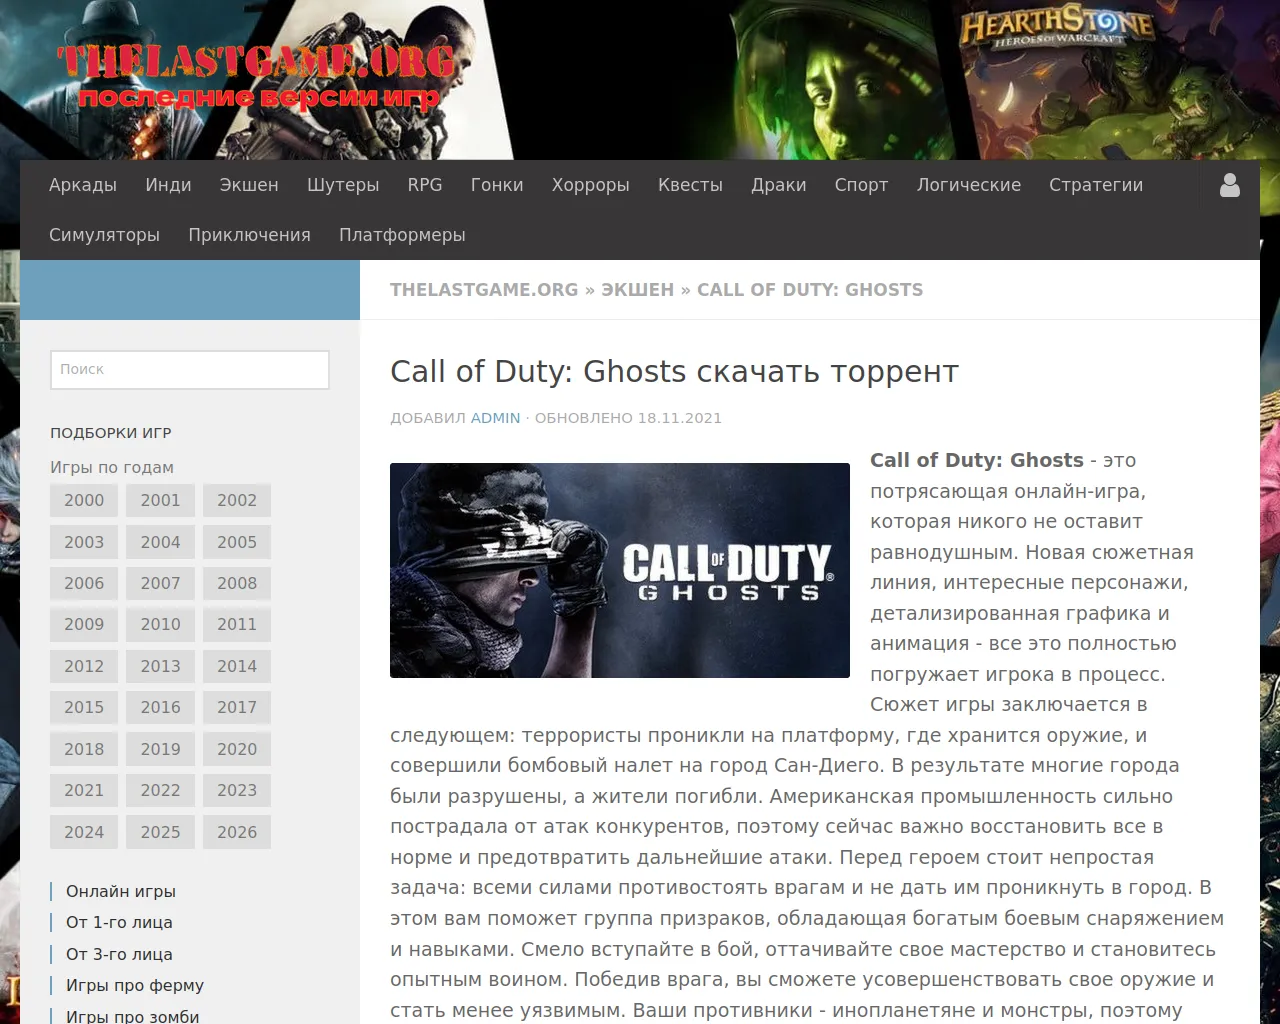Open the Стратегии category
The width and height of the screenshot is (1280, 1024).
1096,185
